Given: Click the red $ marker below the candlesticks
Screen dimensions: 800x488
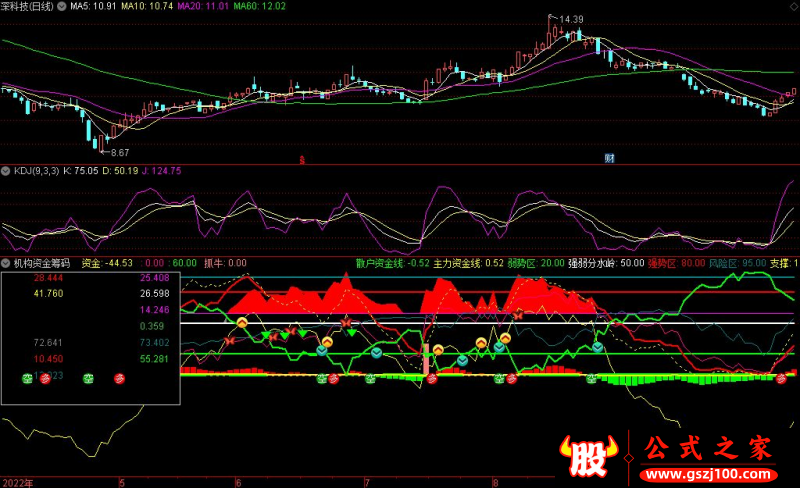Looking at the screenshot, I should coord(303,159).
